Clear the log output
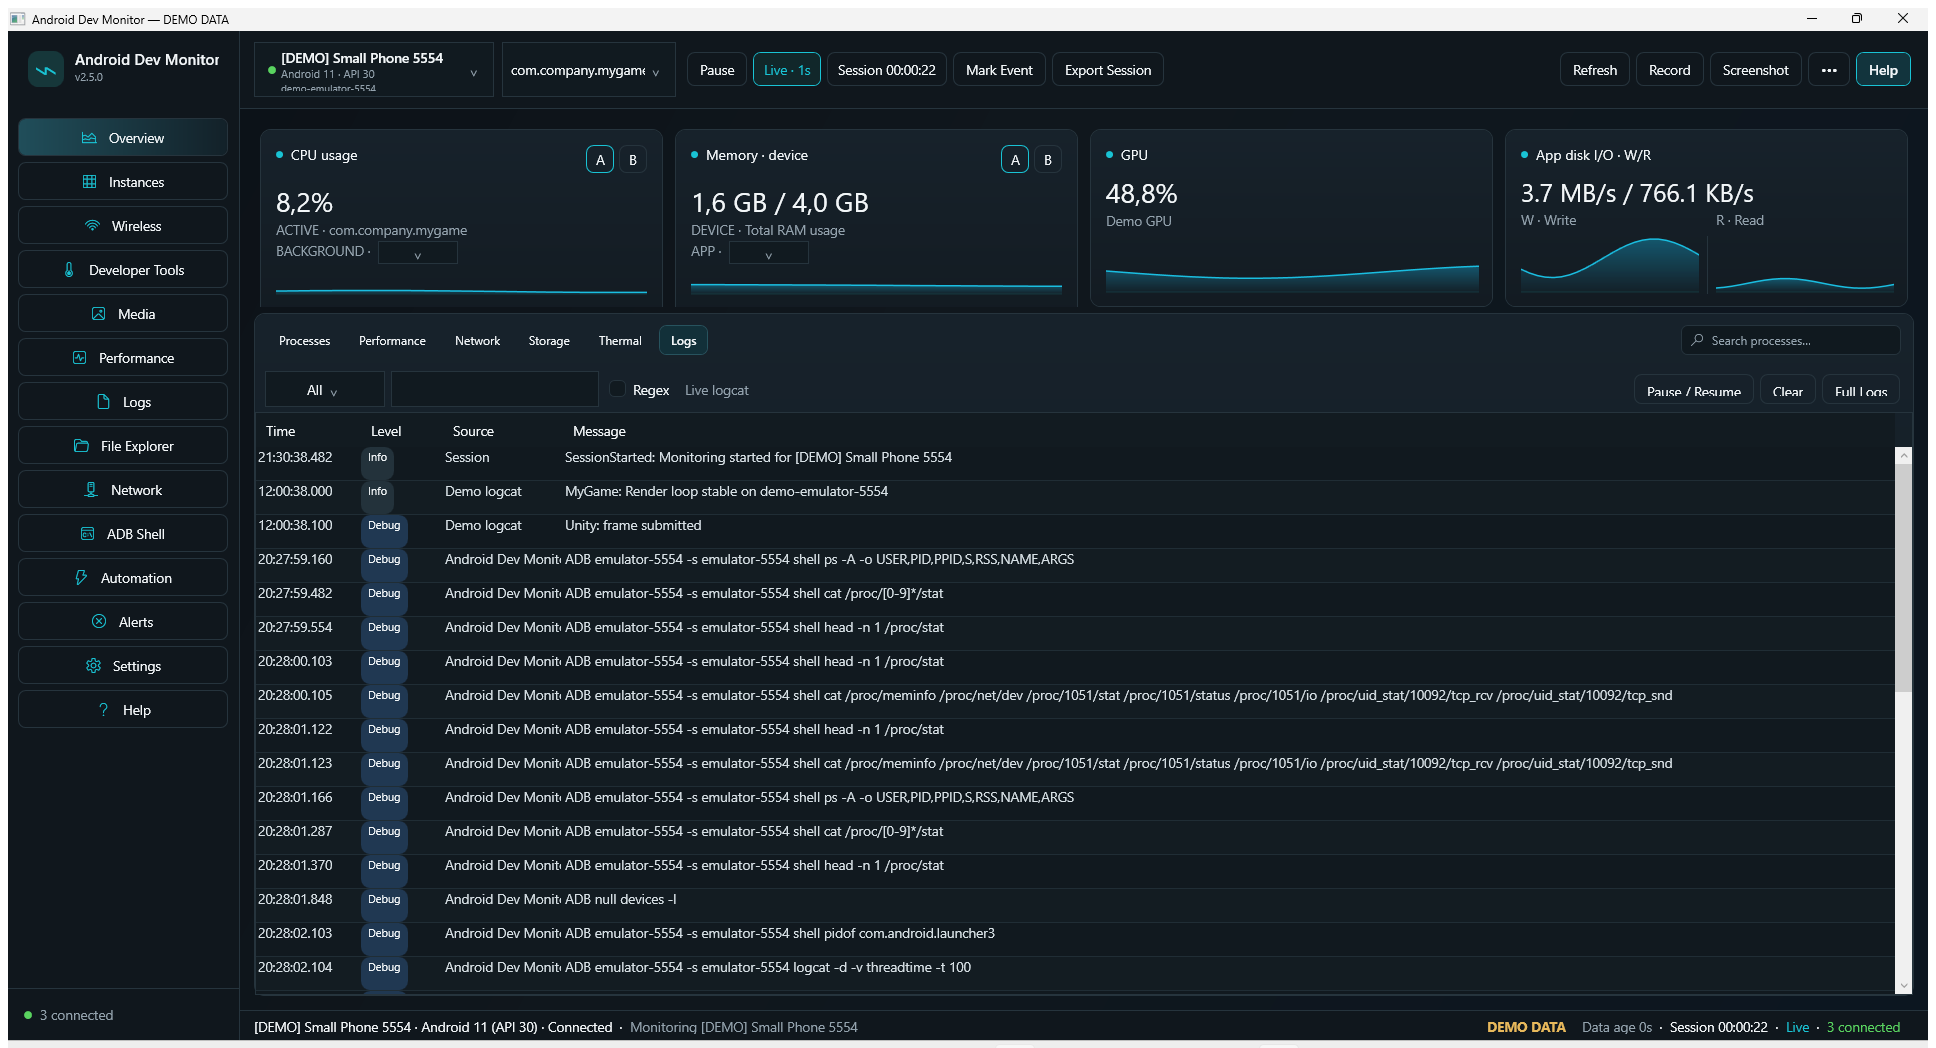 pyautogui.click(x=1787, y=390)
